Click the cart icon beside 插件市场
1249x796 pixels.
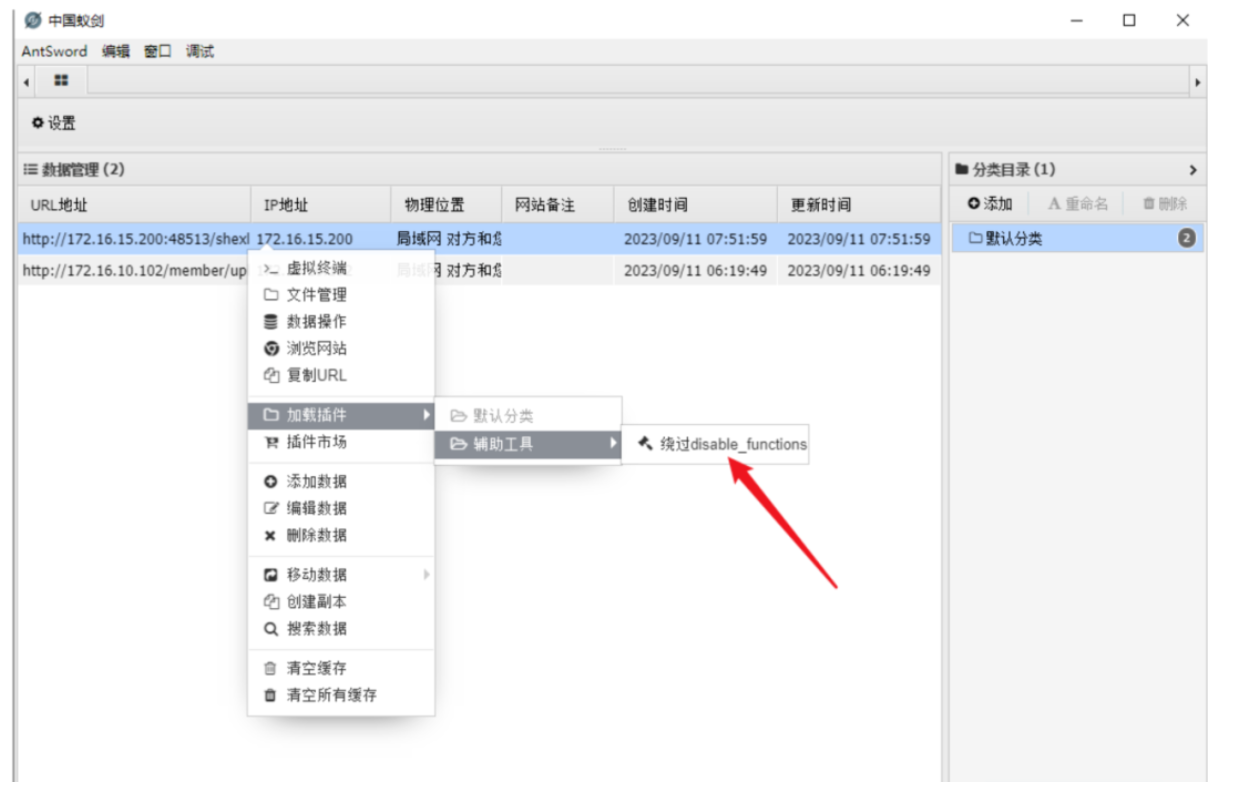270,442
